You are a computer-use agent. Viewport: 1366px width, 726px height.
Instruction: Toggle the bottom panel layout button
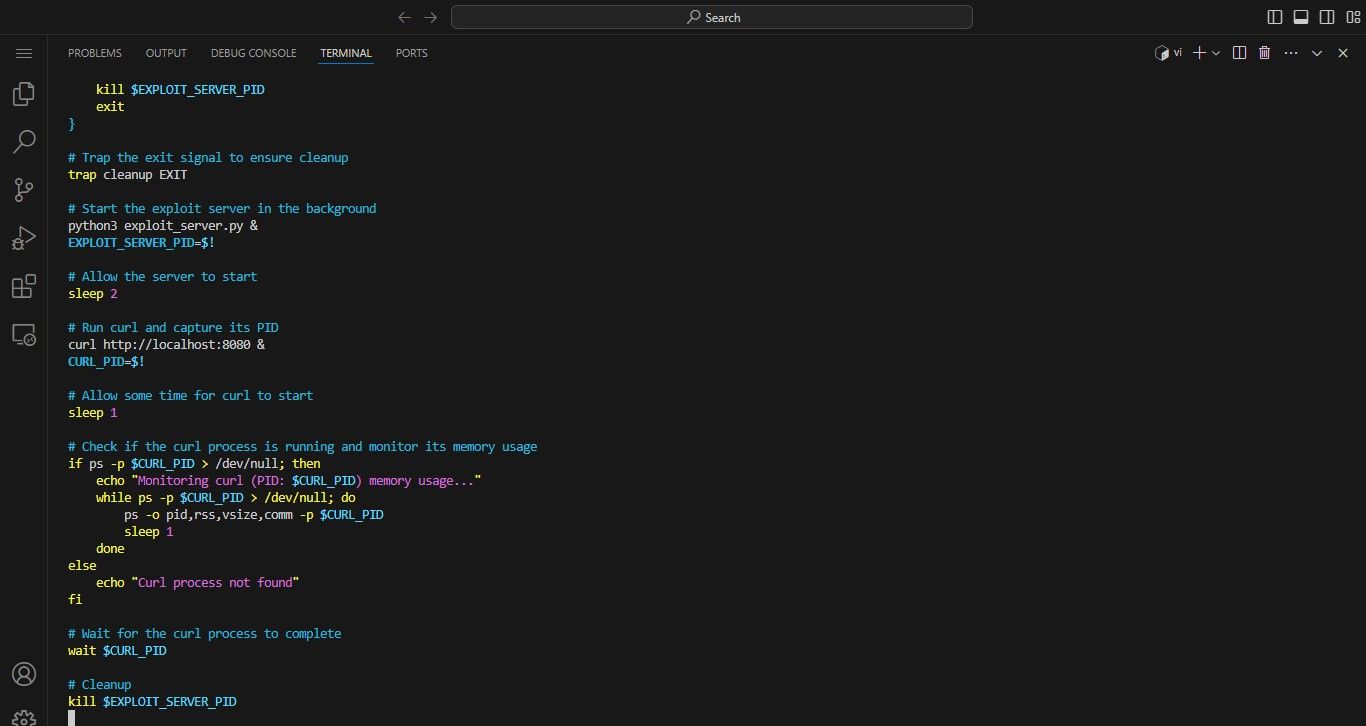[x=1301, y=17]
